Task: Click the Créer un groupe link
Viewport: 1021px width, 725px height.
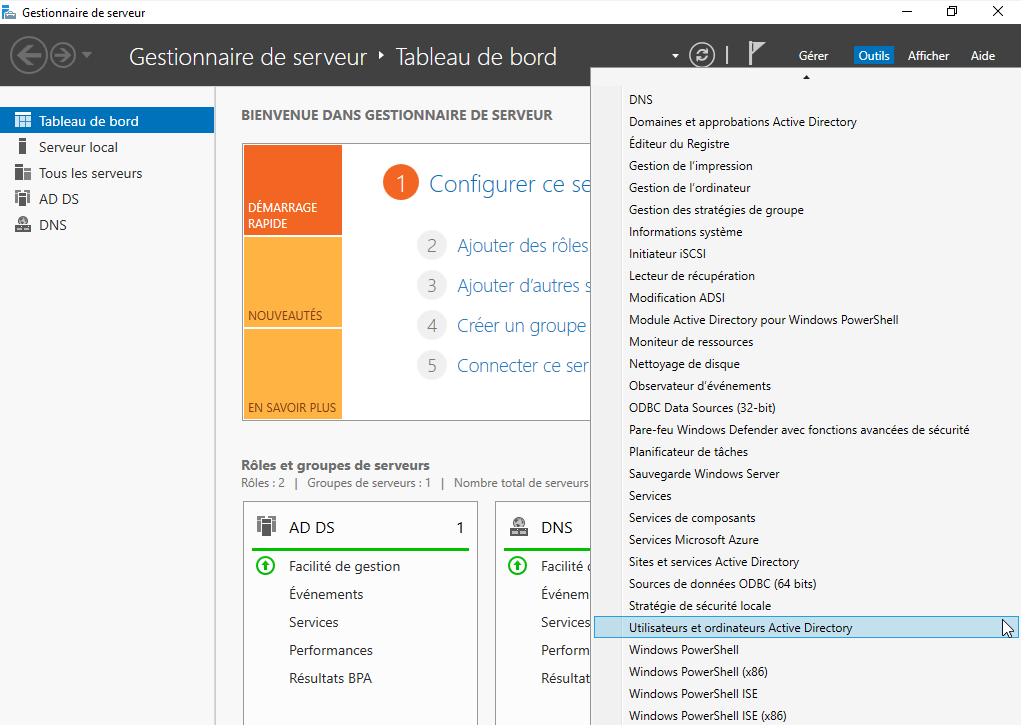Action: [521, 326]
